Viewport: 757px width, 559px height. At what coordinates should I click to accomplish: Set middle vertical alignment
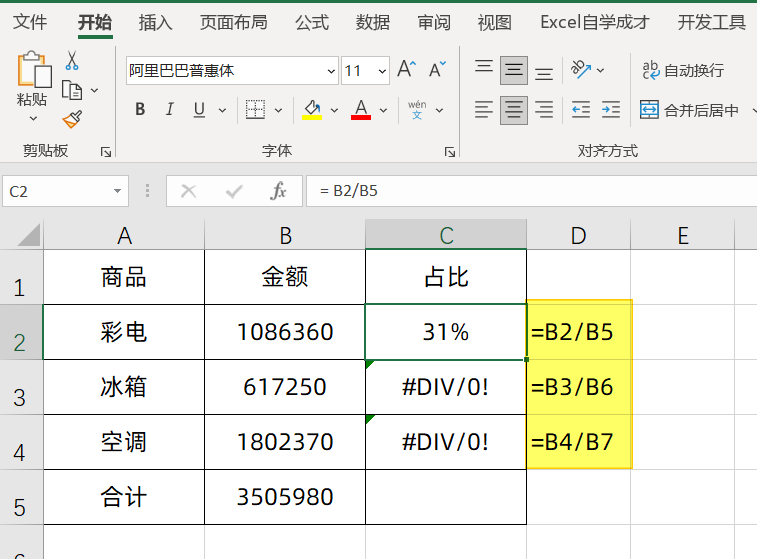pos(514,70)
